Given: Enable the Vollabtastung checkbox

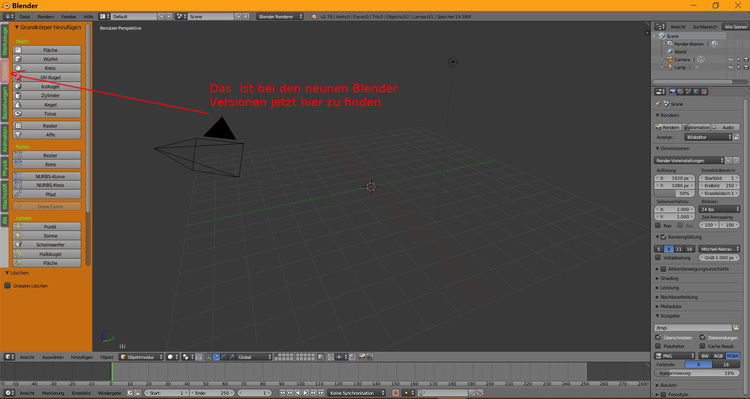Looking at the screenshot, I should tap(658, 258).
